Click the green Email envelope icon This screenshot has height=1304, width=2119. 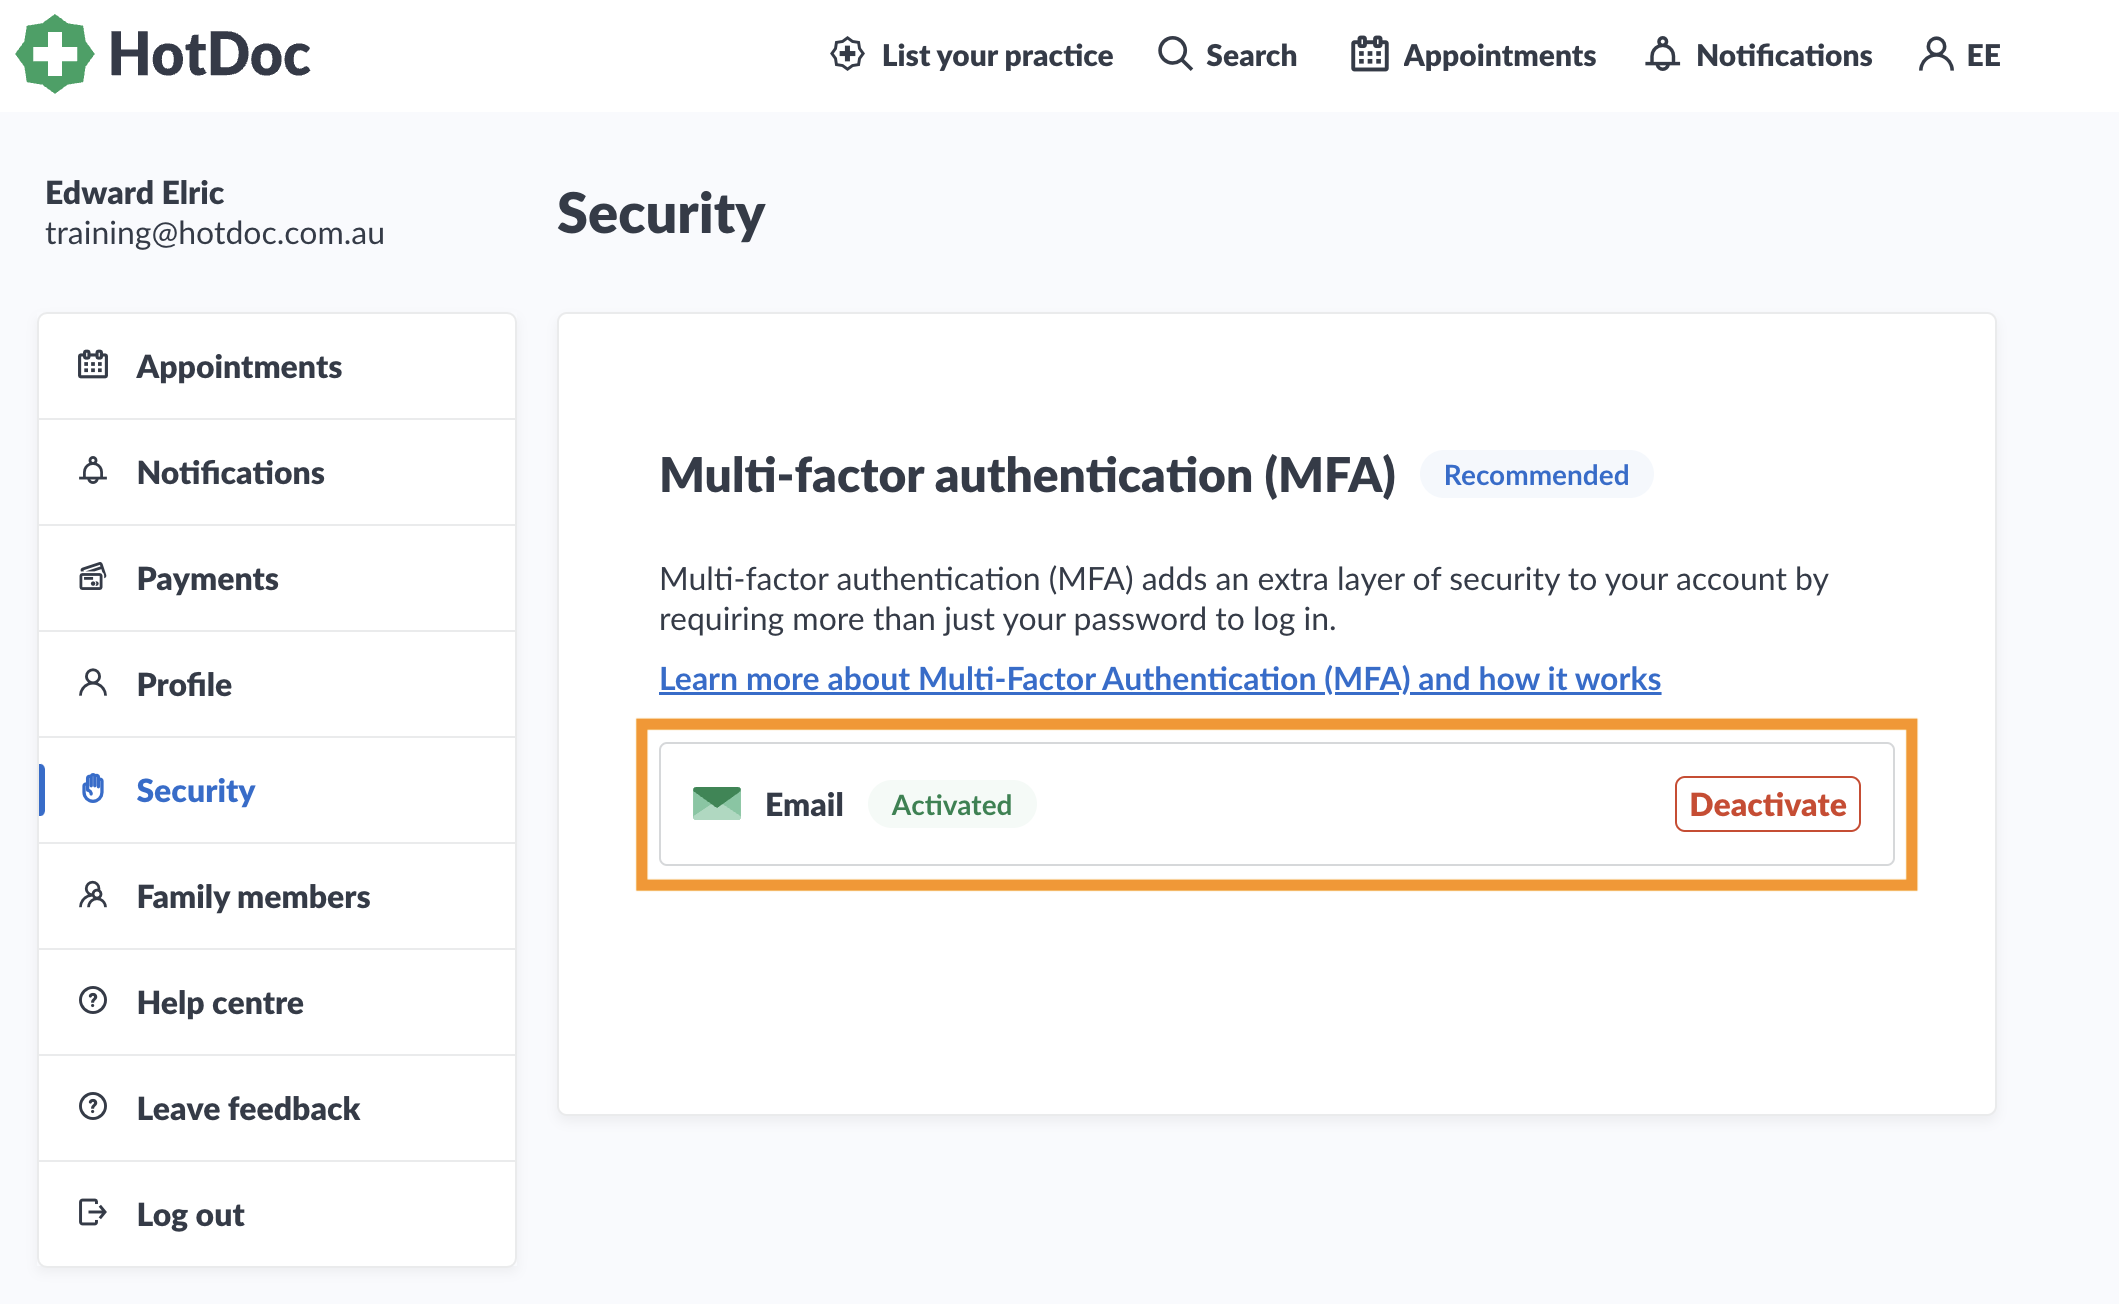coord(717,803)
